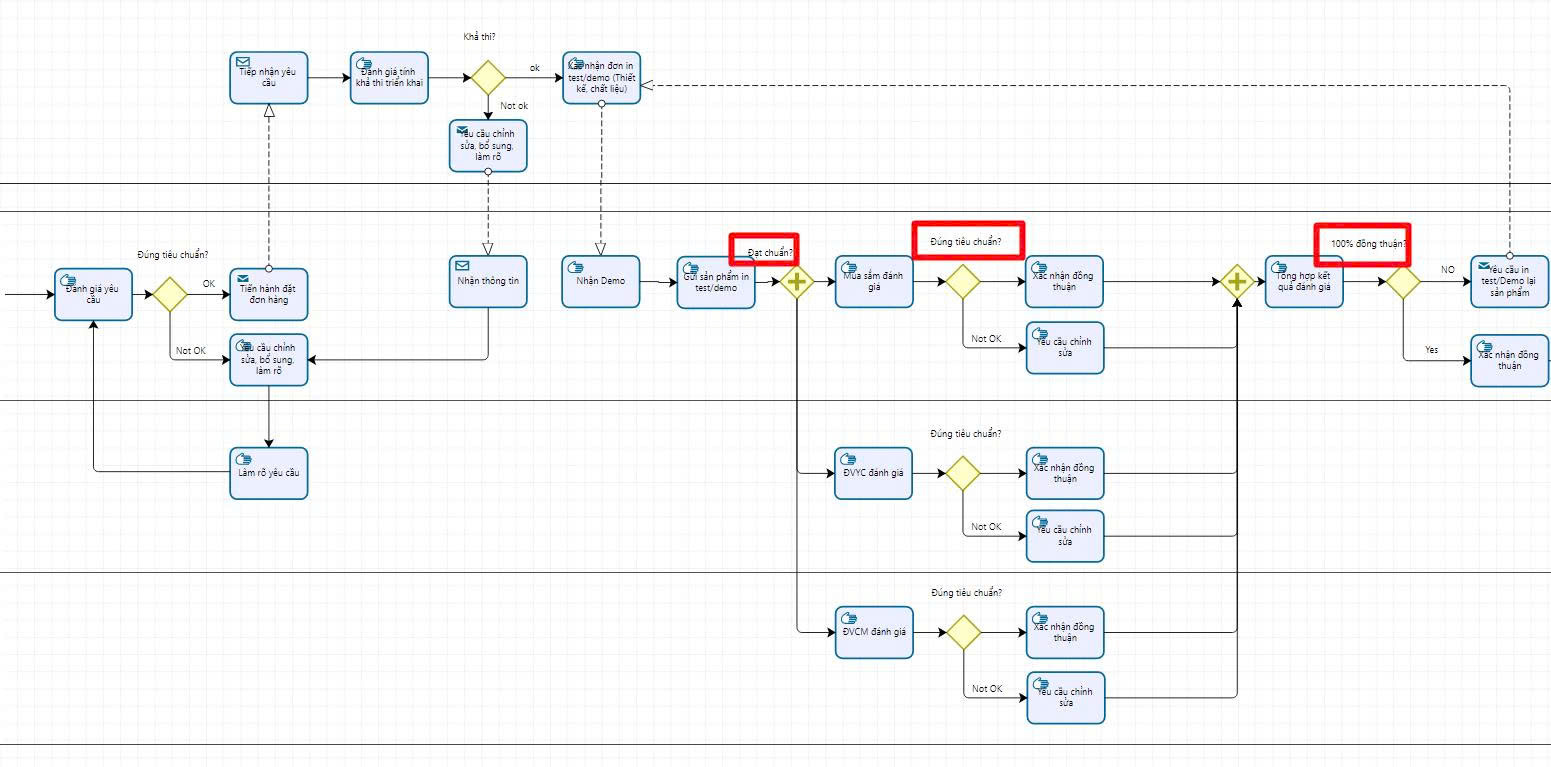Select the Đánh giá tính khả thi triển khai task

389,78
